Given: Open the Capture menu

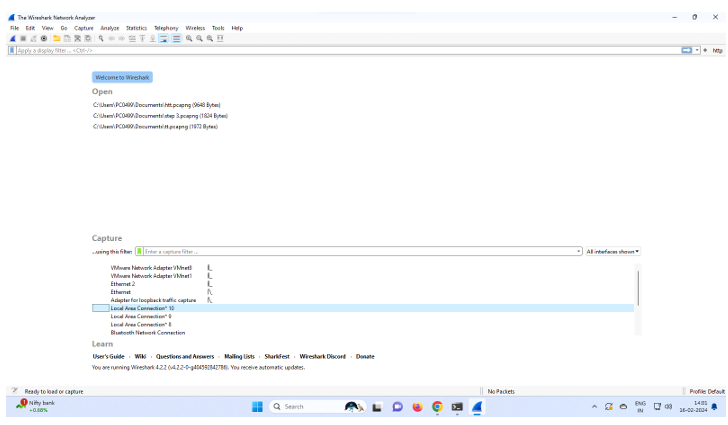Looking at the screenshot, I should [84, 28].
